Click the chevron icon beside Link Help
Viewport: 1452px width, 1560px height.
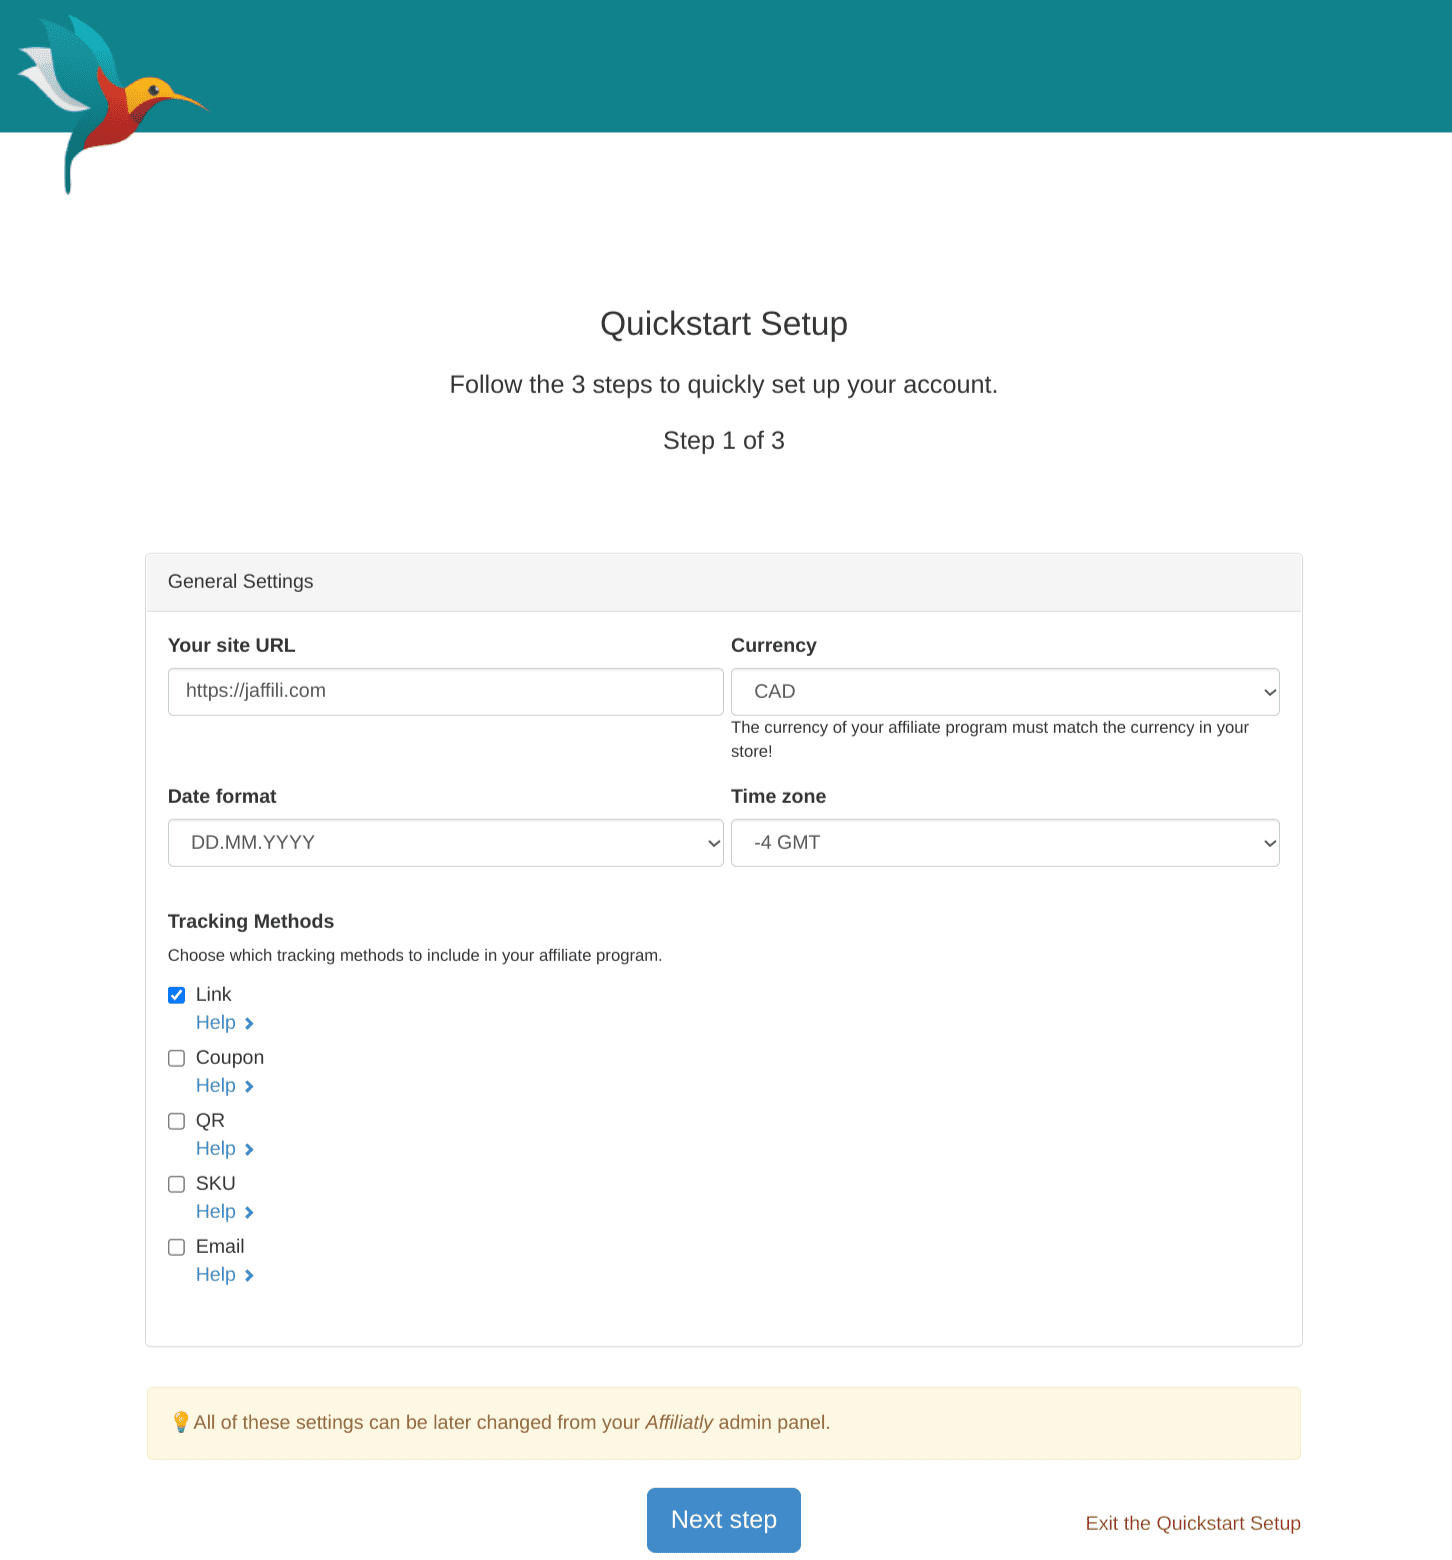(249, 1023)
